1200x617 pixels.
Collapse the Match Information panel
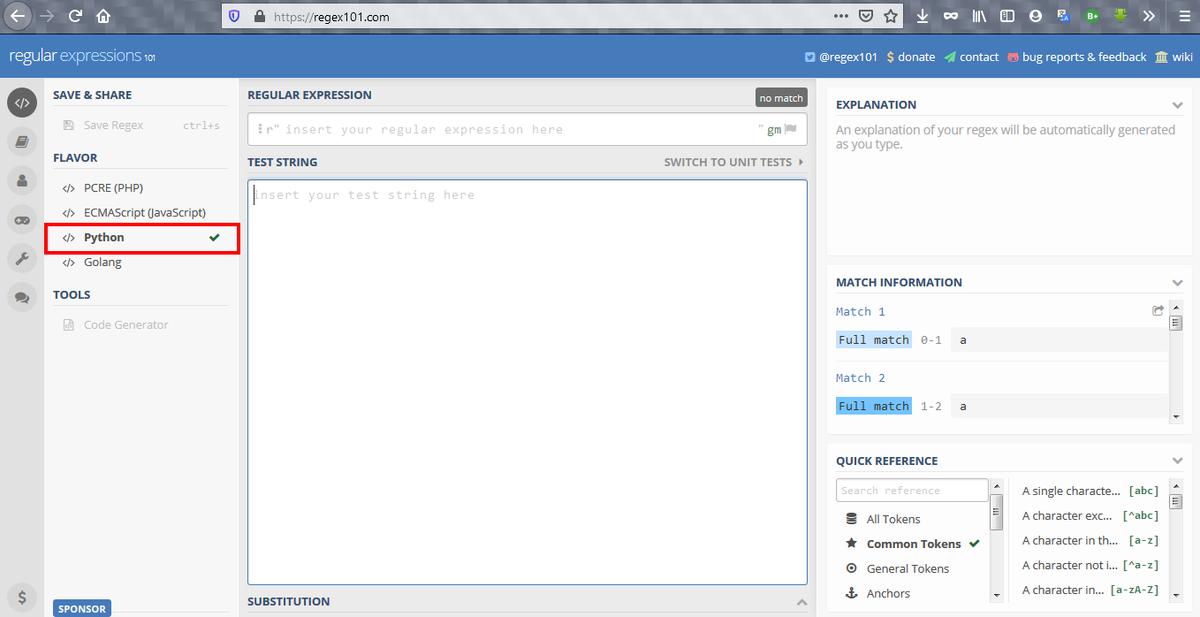(x=1177, y=283)
